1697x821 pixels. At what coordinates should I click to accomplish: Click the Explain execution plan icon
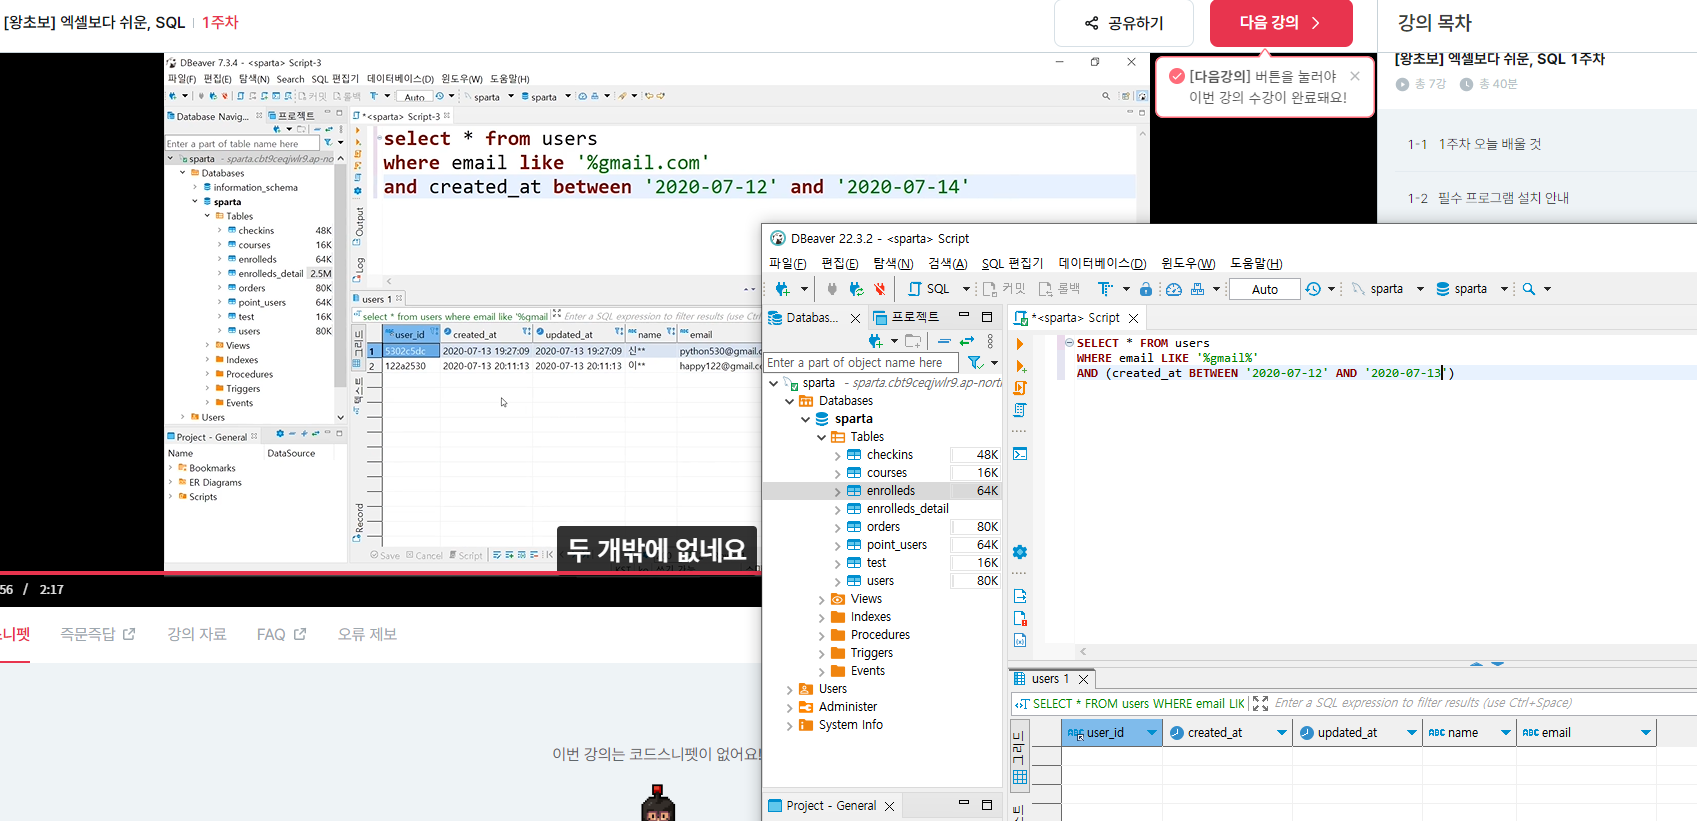(x=1020, y=410)
